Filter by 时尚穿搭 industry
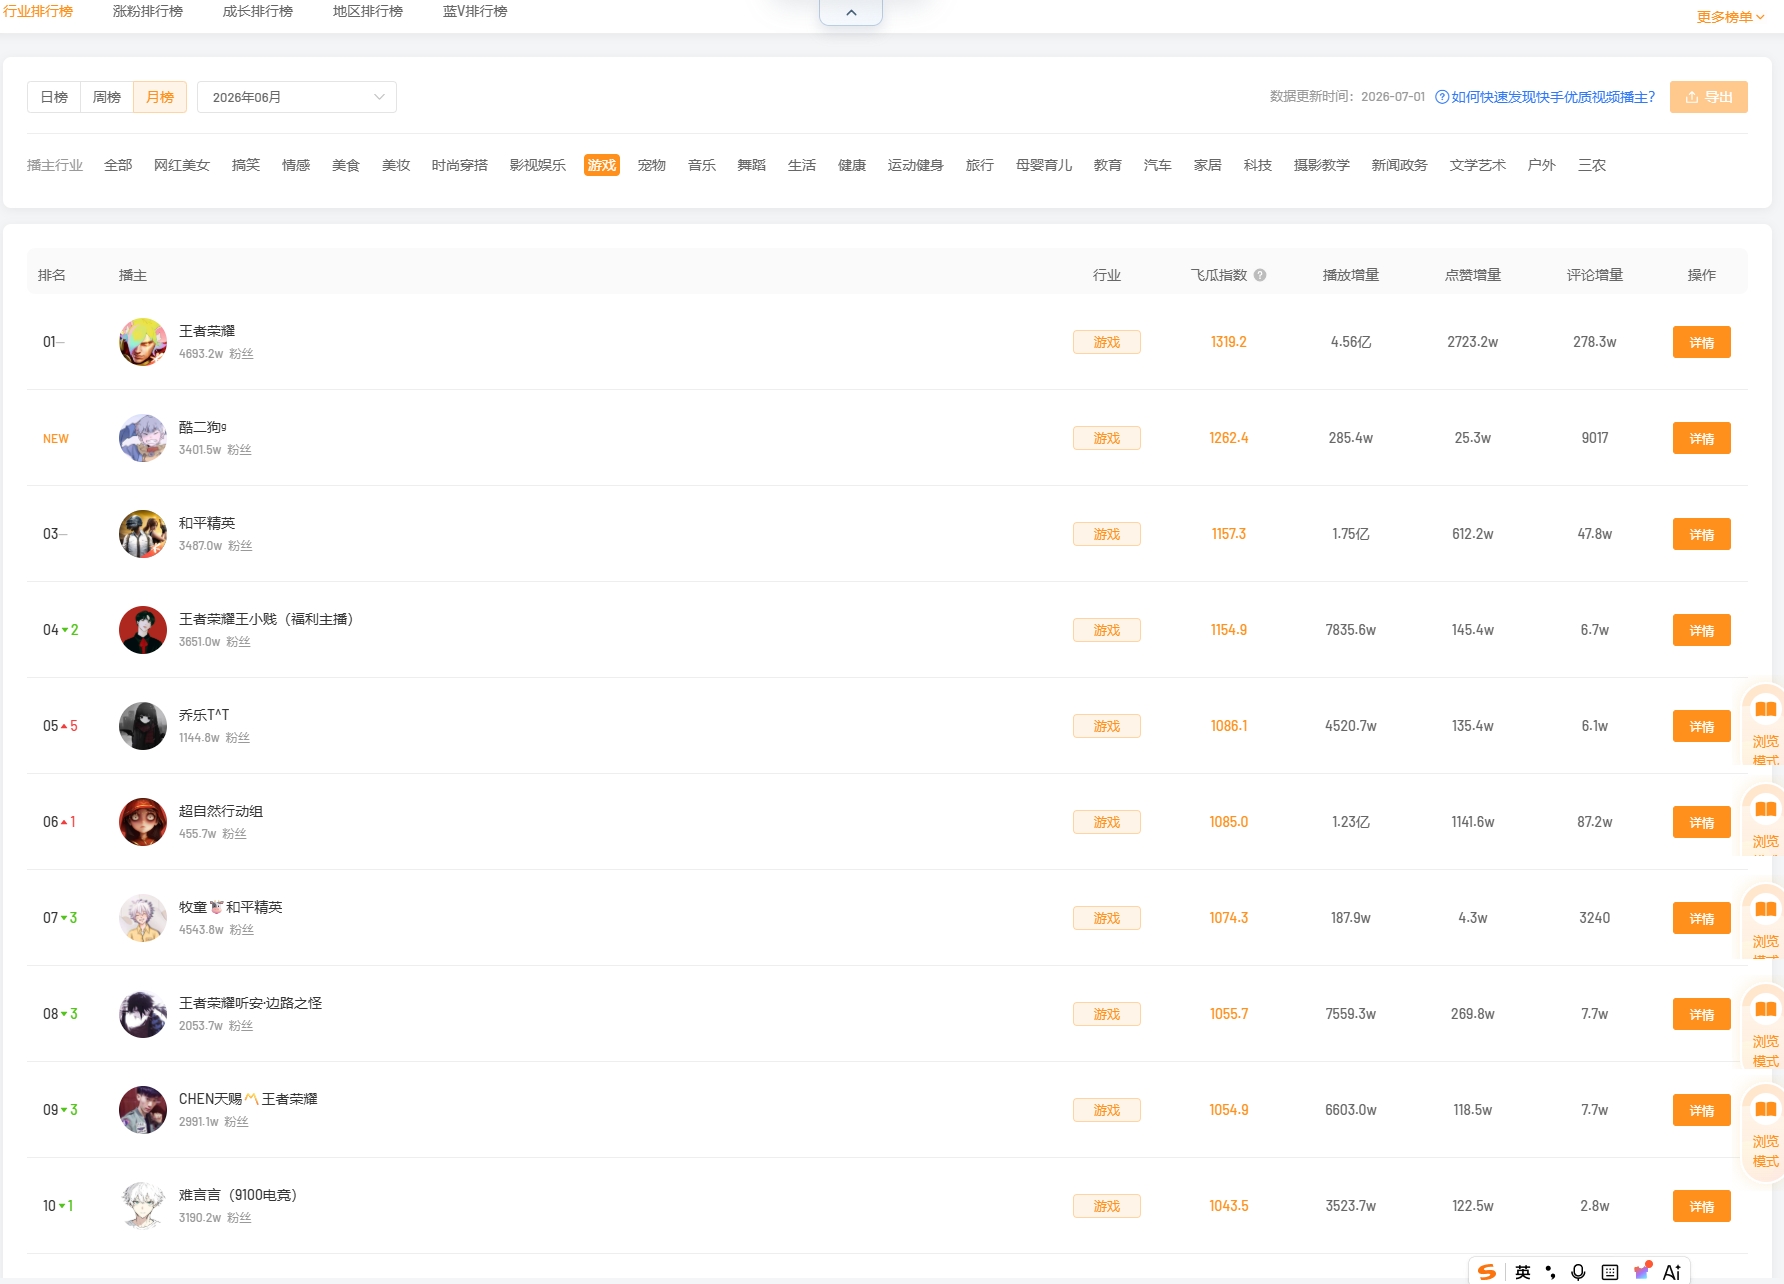The height and width of the screenshot is (1284, 1784). [x=460, y=165]
